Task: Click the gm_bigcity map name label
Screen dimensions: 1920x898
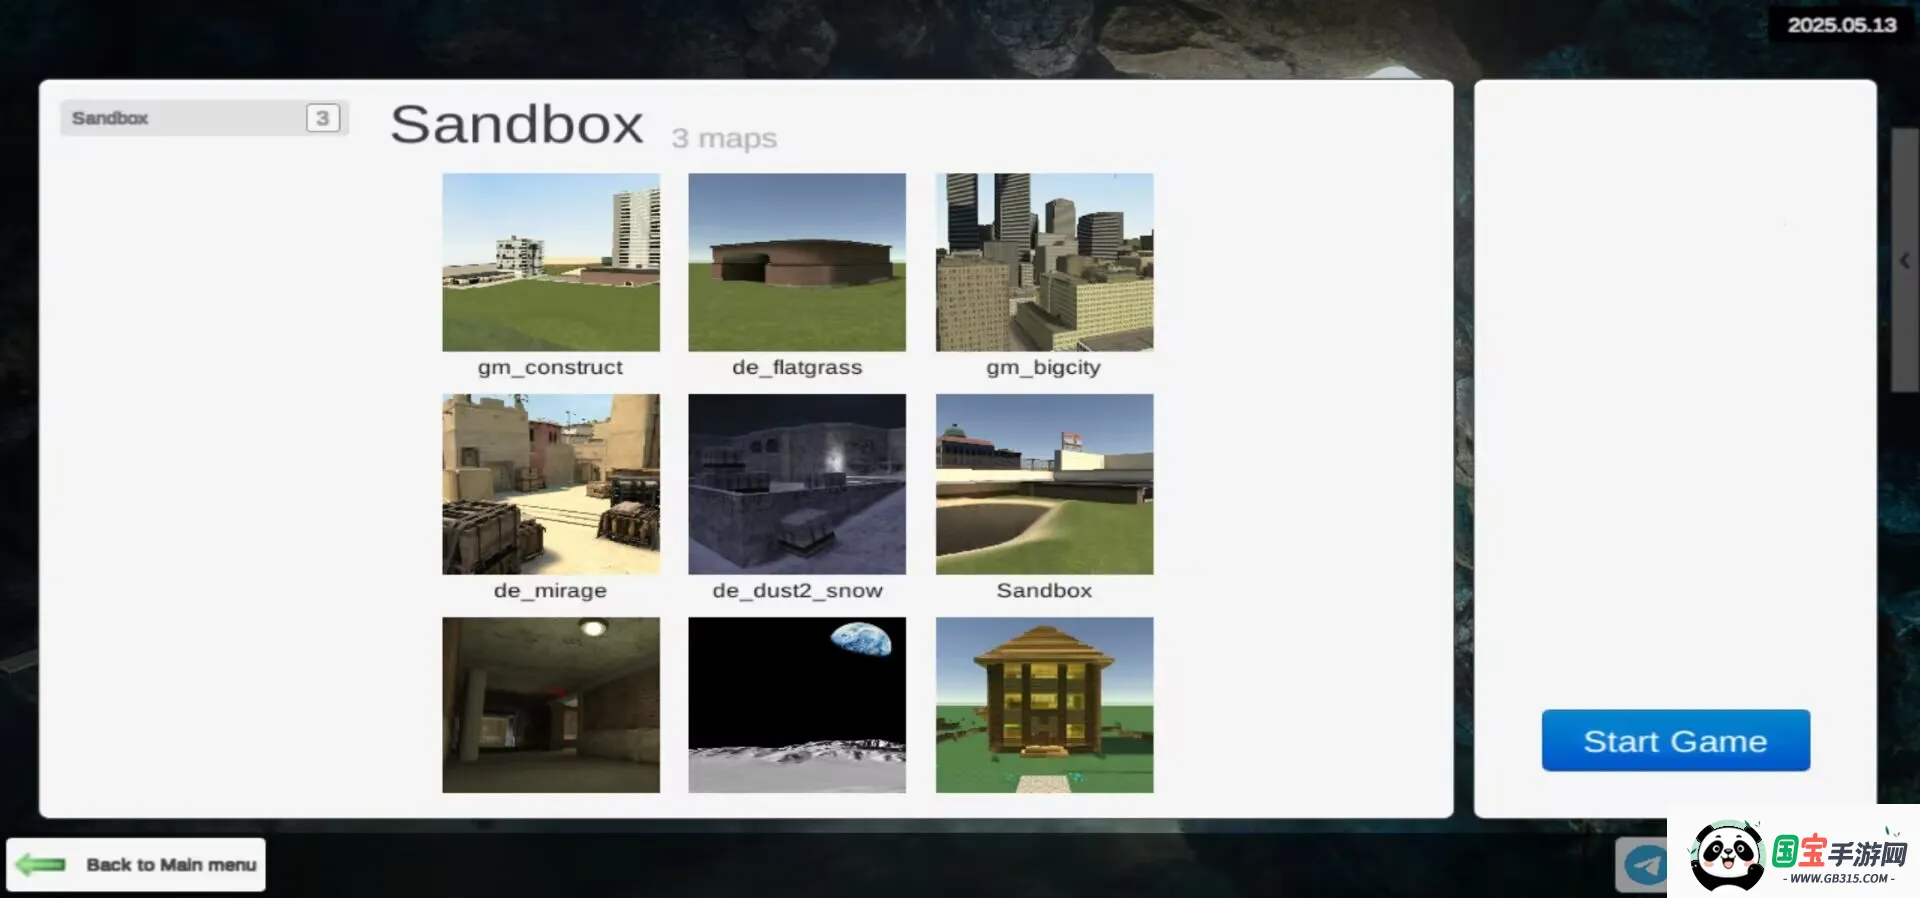Action: pos(1043,367)
